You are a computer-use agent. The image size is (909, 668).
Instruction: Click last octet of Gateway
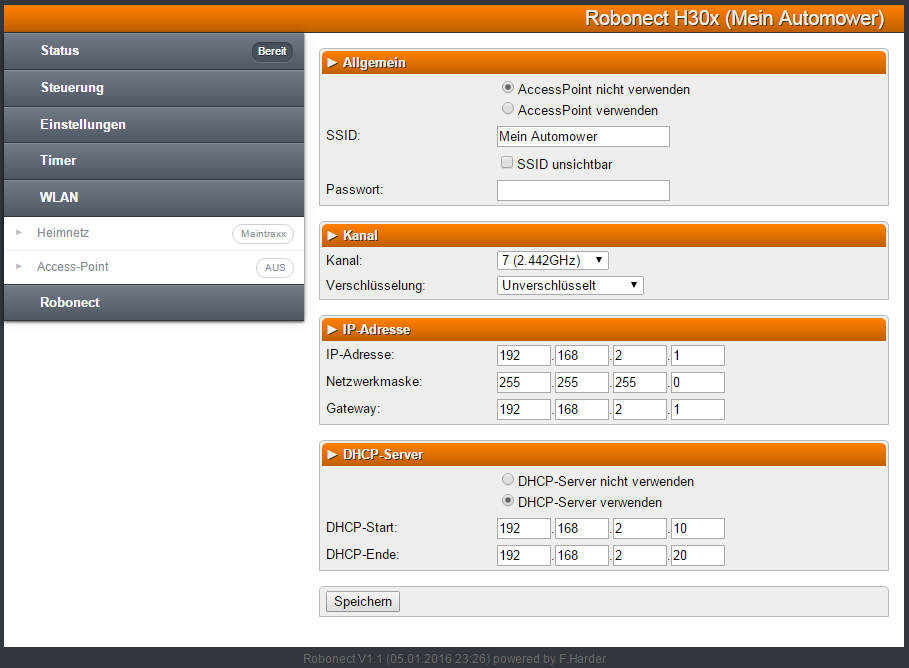pyautogui.click(x=697, y=409)
